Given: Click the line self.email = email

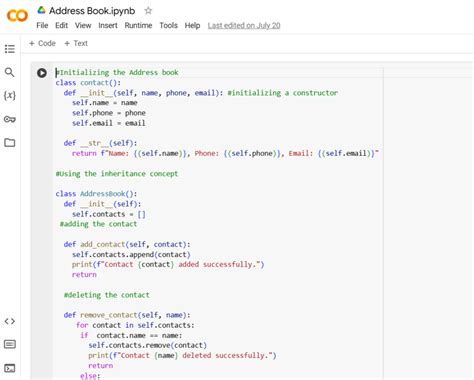Looking at the screenshot, I should pyautogui.click(x=109, y=123).
